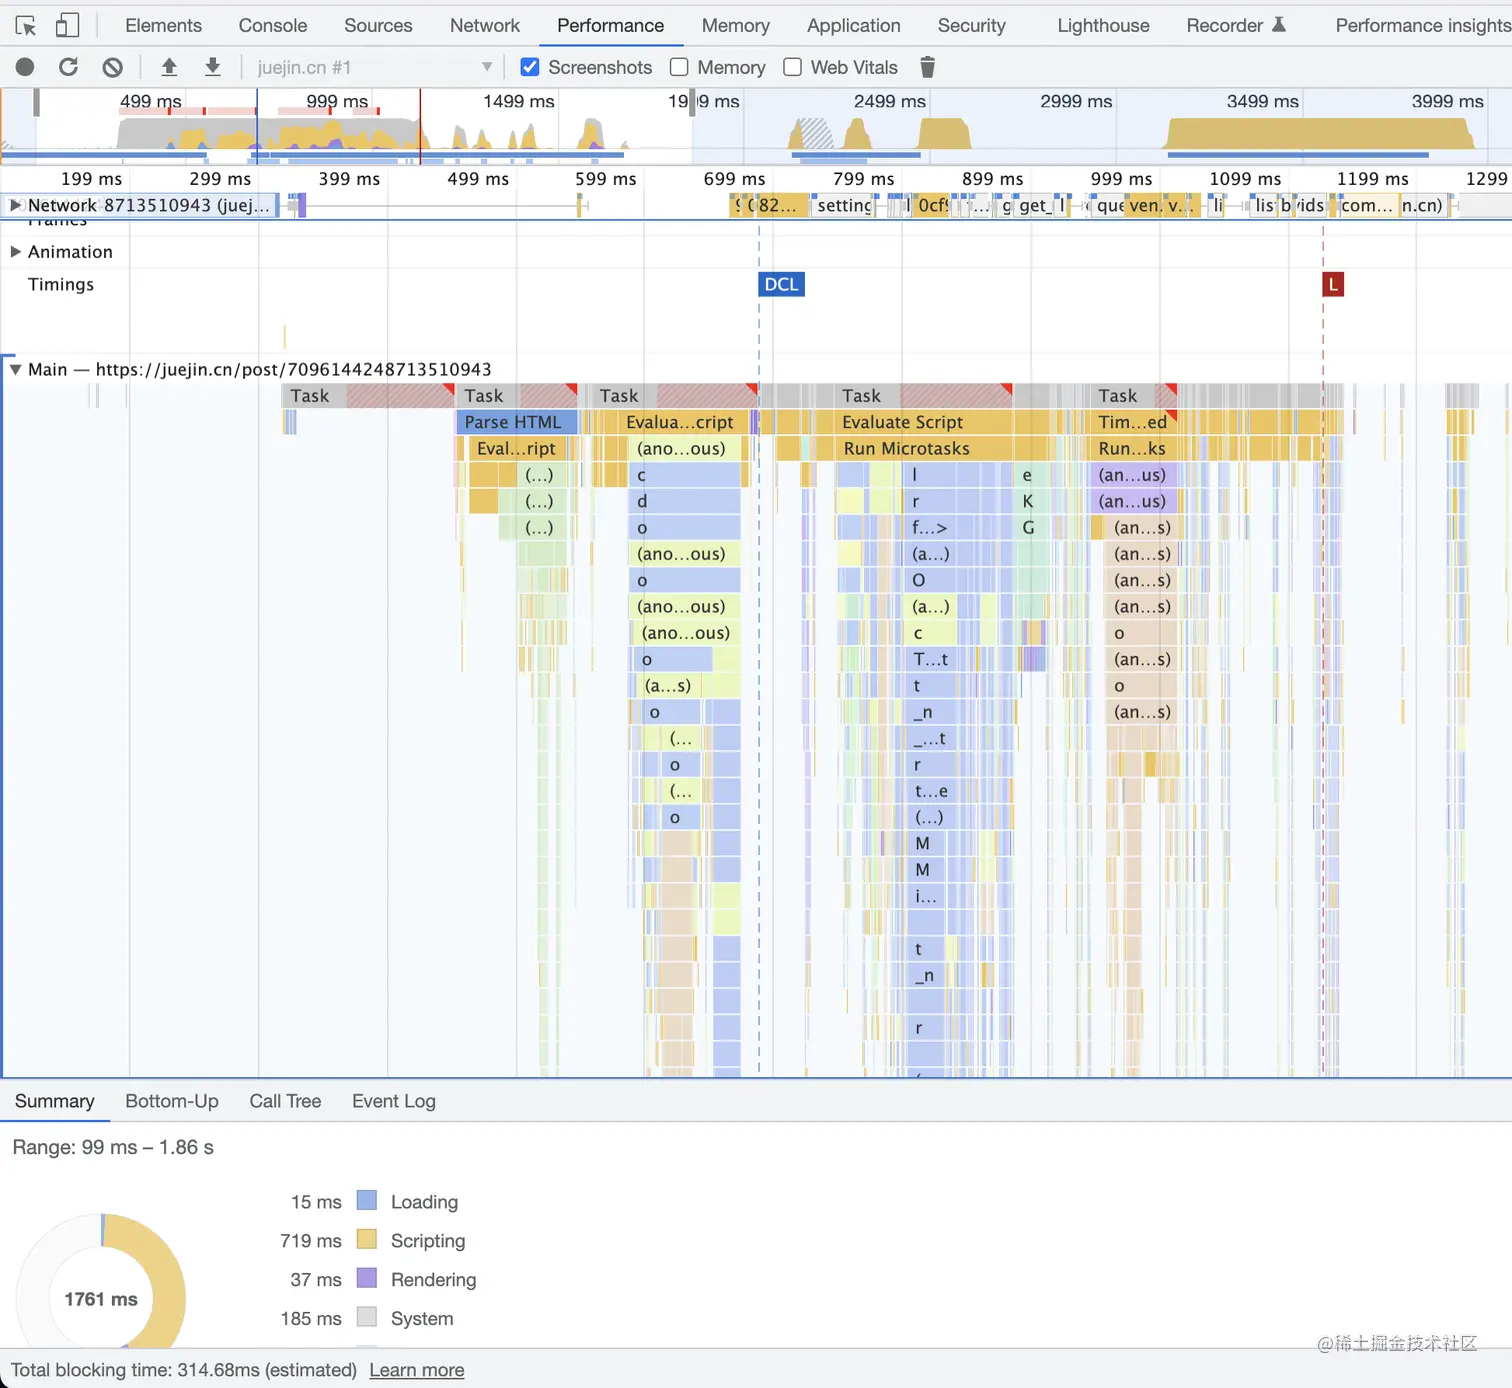Save profile with download icon
Screen dimensions: 1512x1388
tap(212, 67)
